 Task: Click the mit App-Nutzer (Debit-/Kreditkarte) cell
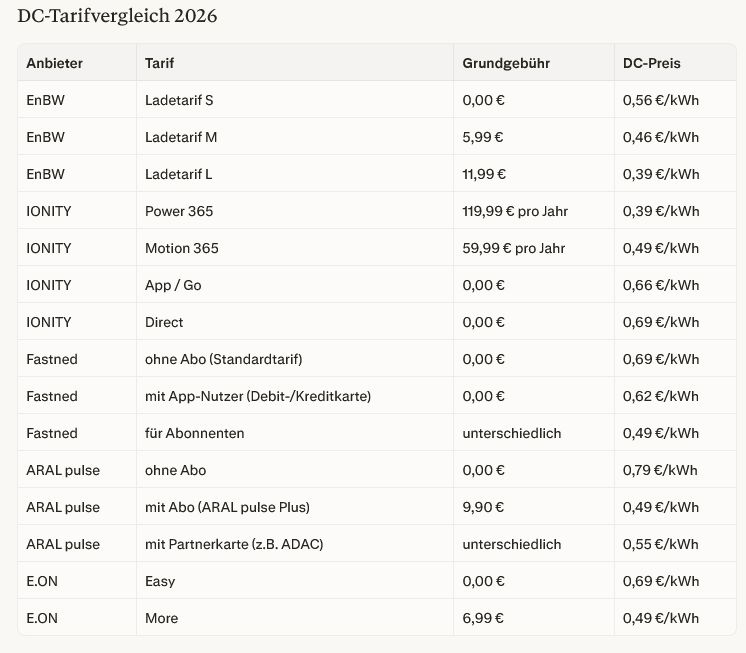tap(258, 396)
